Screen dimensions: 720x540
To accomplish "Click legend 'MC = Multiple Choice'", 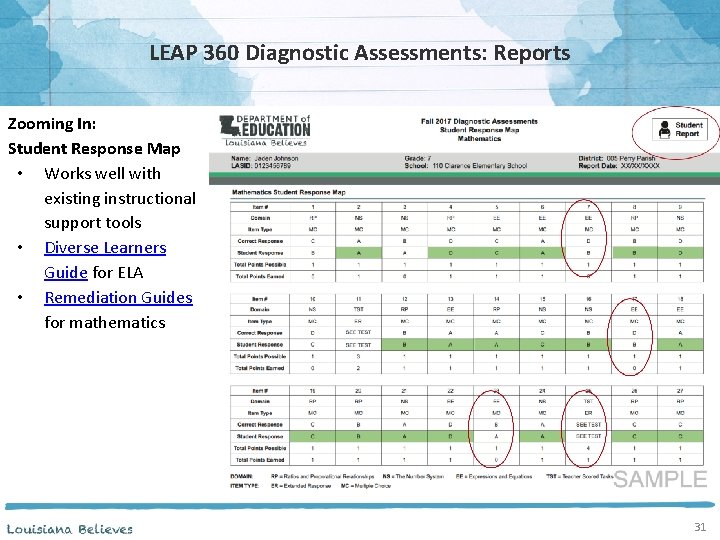I will (x=366, y=486).
